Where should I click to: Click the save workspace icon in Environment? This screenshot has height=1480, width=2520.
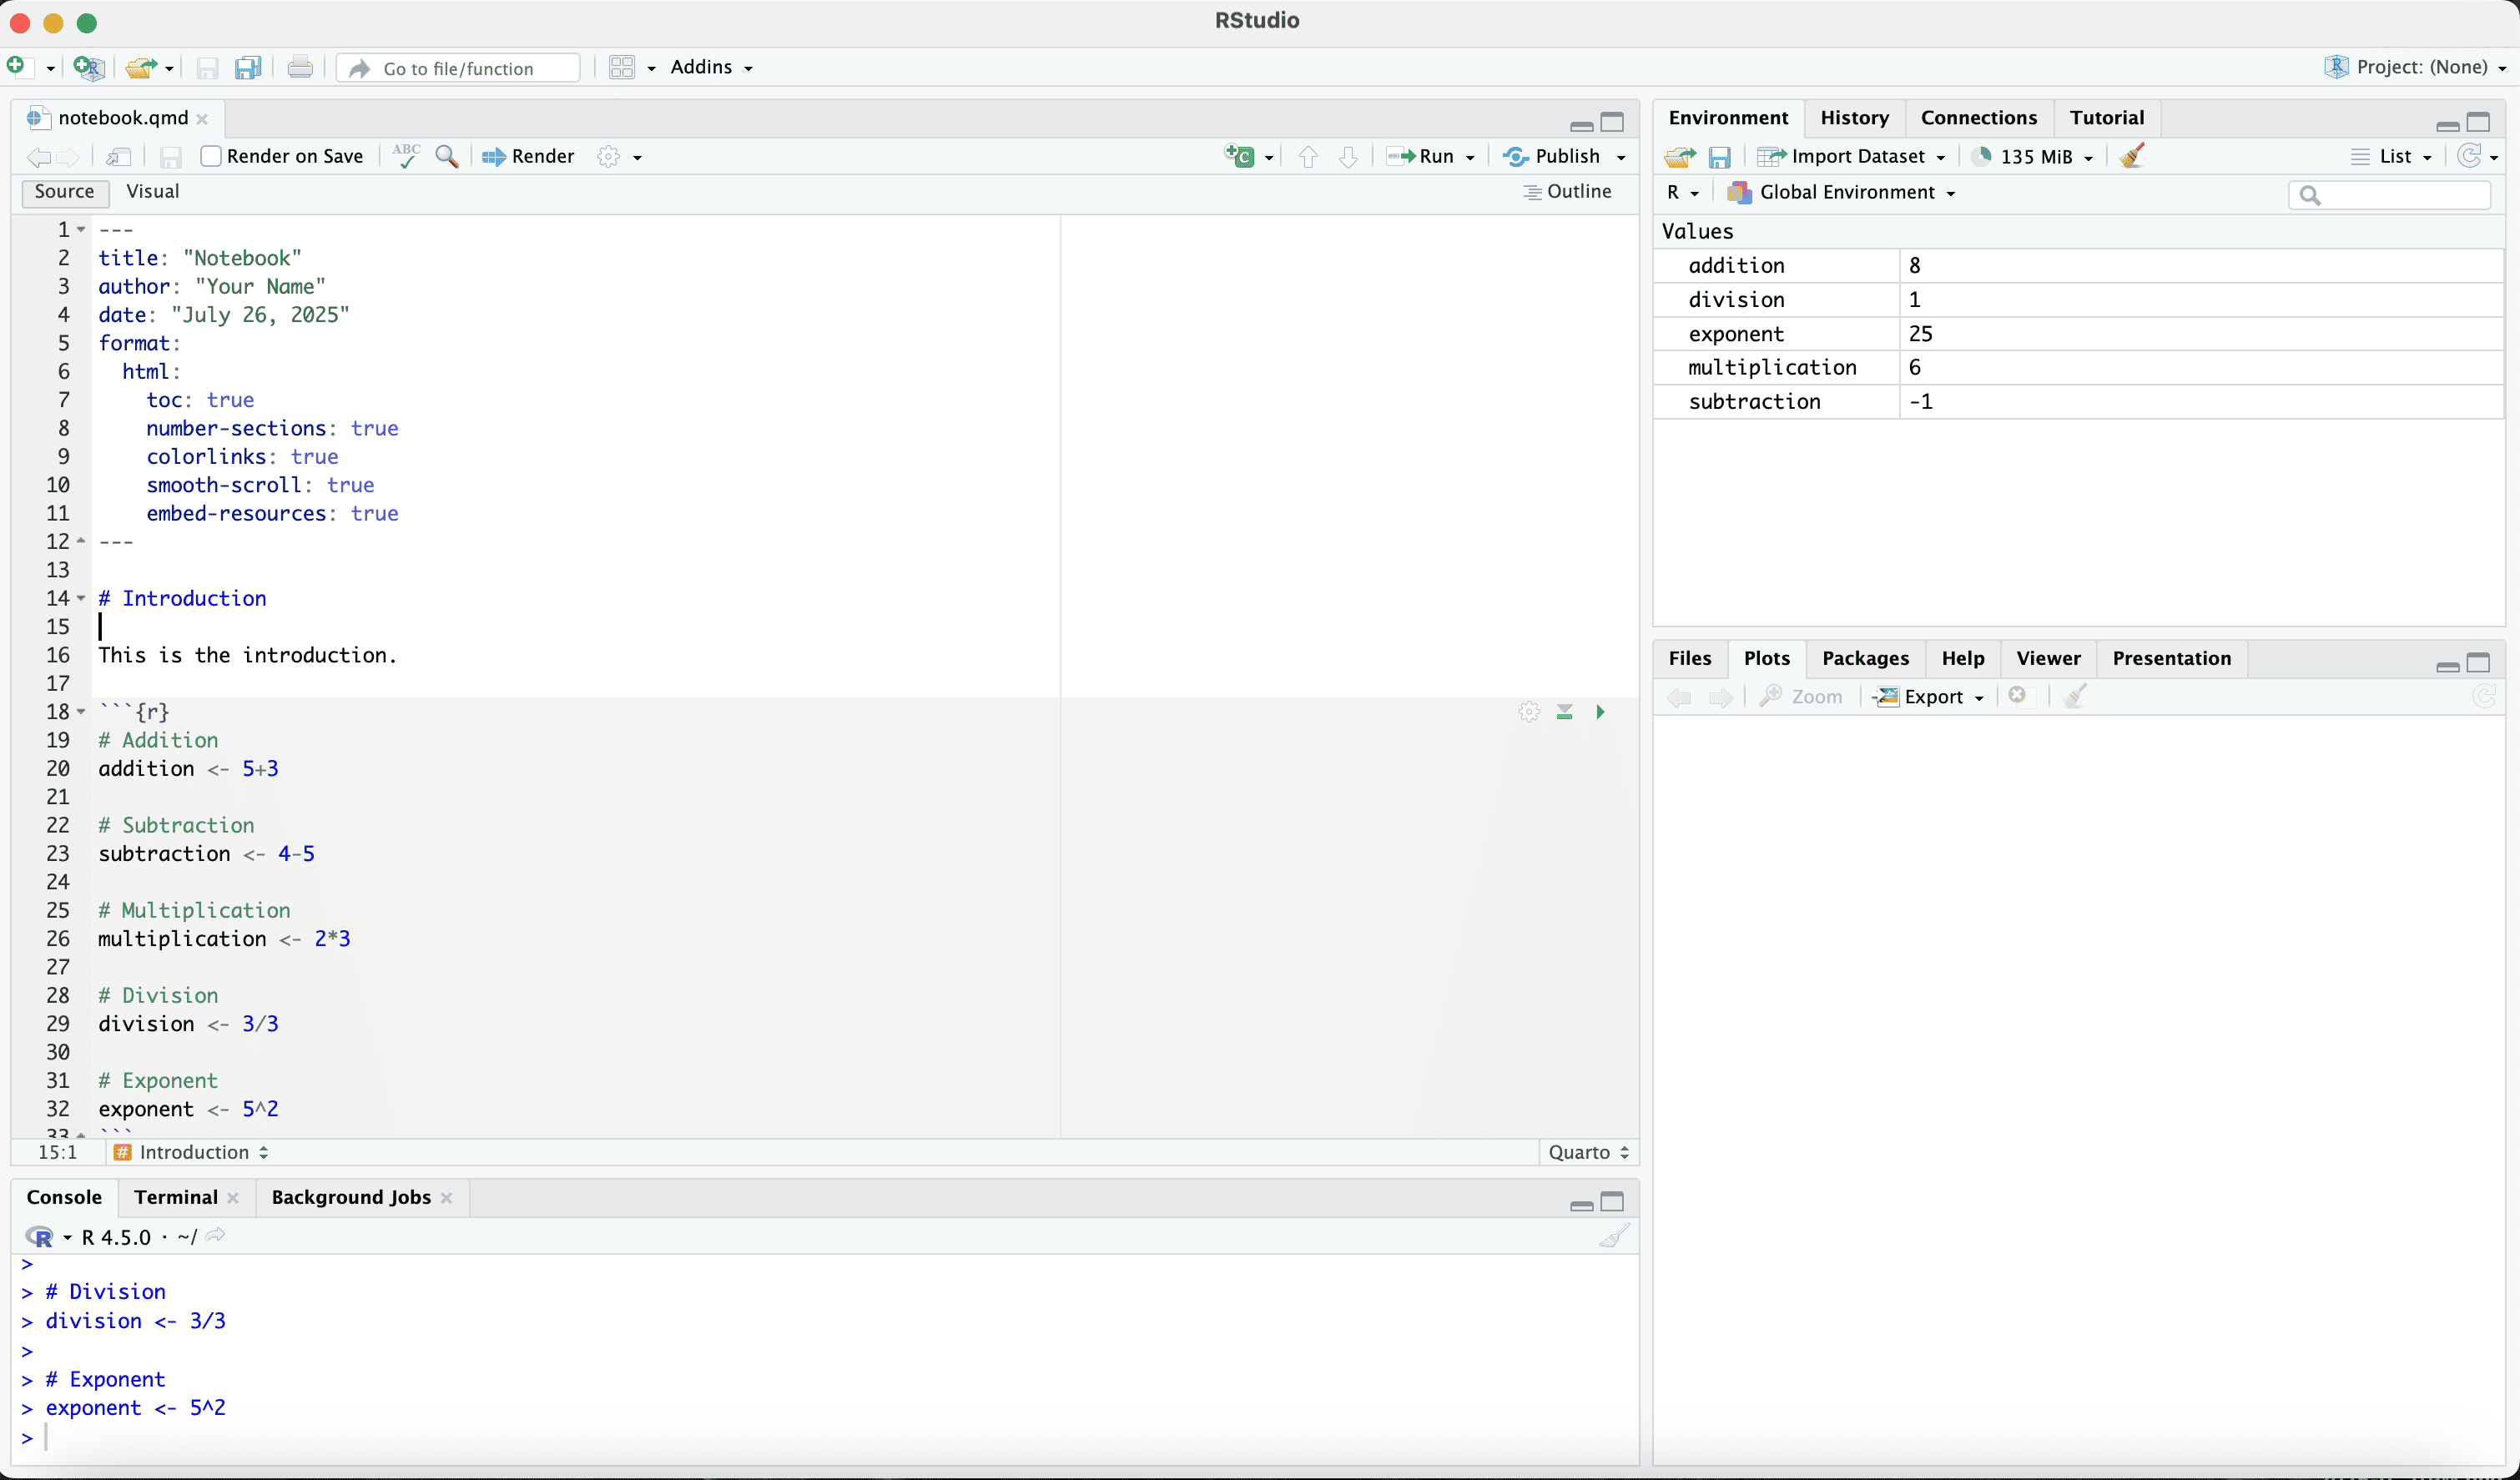(1719, 157)
